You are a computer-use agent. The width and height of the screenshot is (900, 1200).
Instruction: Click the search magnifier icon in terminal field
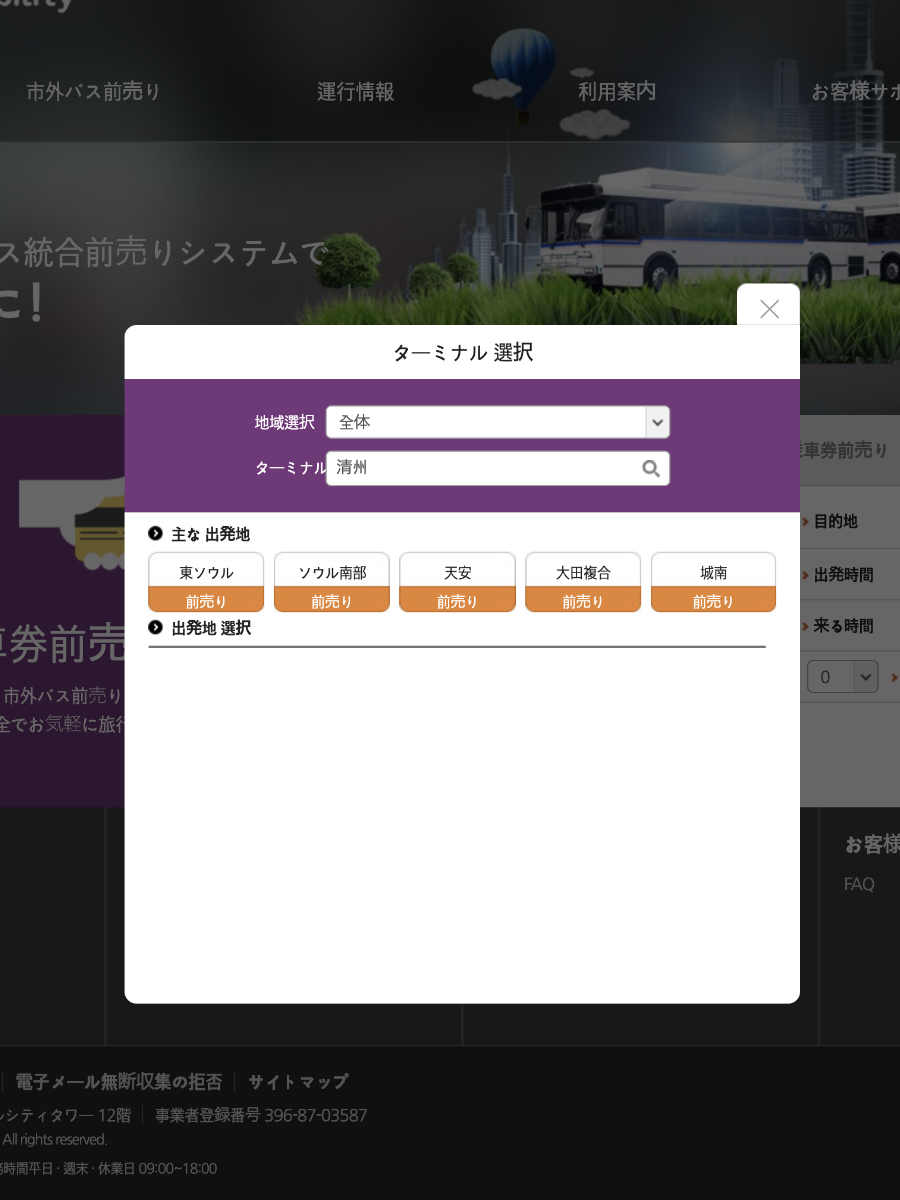point(651,469)
